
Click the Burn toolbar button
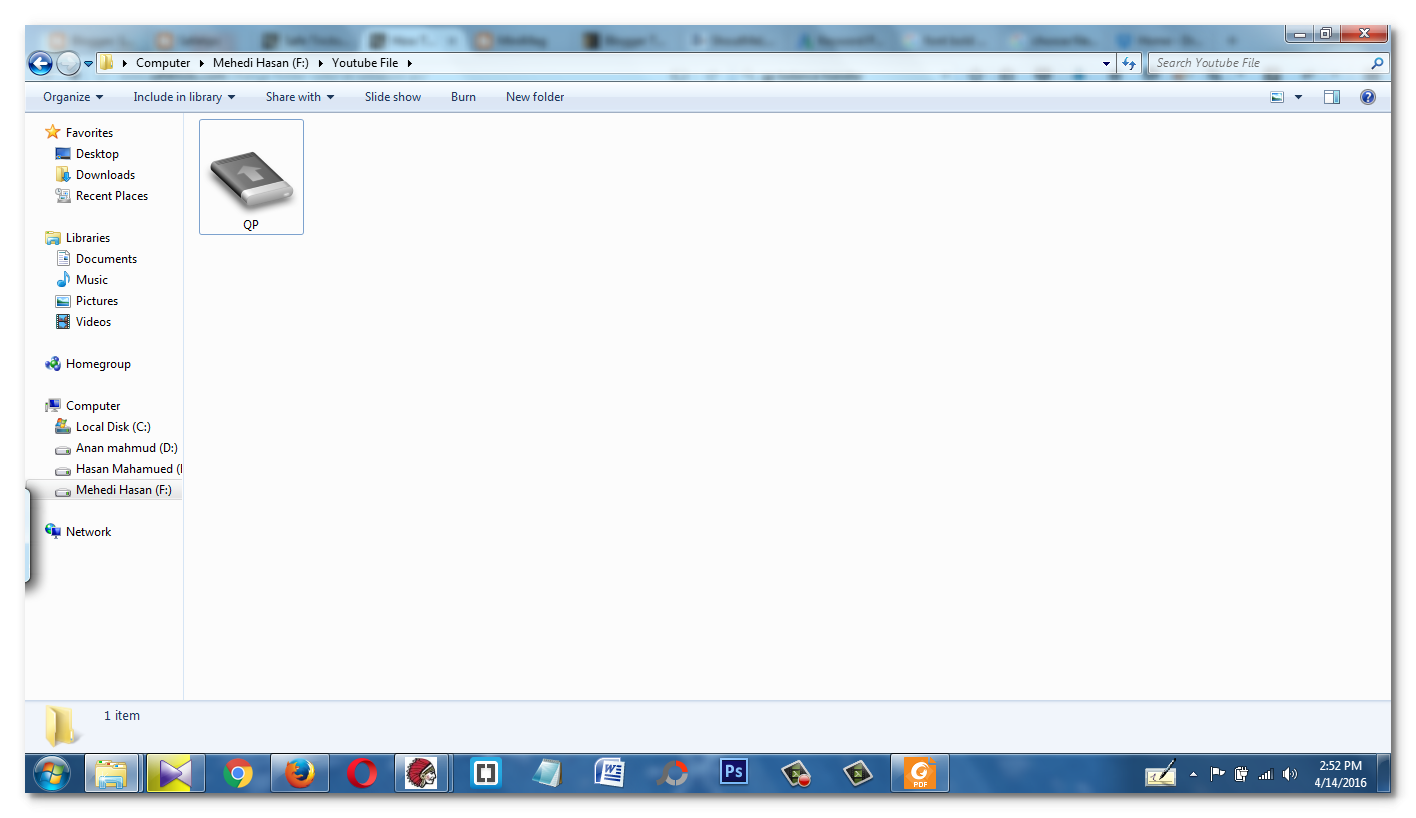463,97
